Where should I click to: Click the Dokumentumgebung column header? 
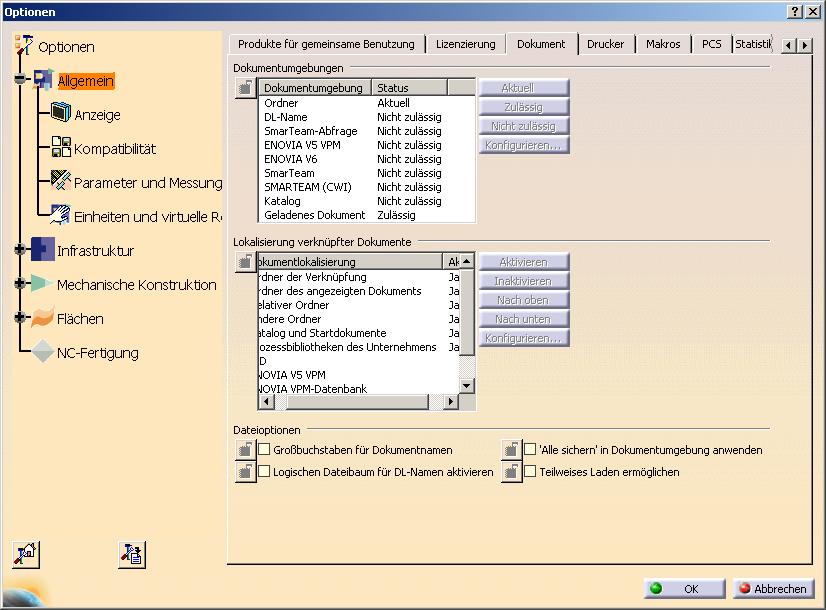coord(315,87)
